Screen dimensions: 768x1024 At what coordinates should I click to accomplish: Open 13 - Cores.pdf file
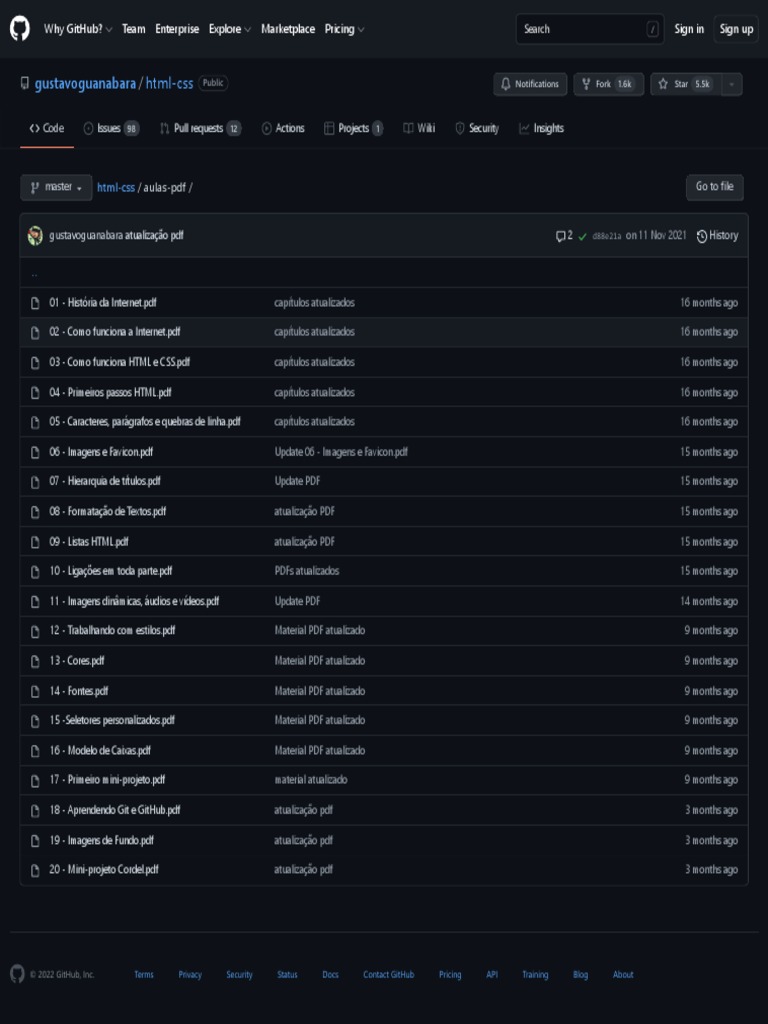pos(77,661)
